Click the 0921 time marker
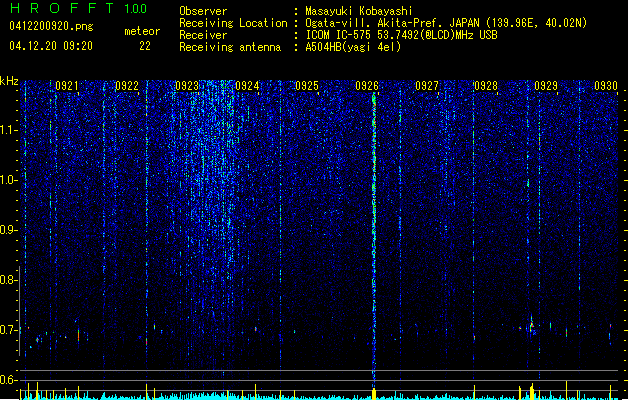The height and width of the screenshot is (400, 629). 67,86
